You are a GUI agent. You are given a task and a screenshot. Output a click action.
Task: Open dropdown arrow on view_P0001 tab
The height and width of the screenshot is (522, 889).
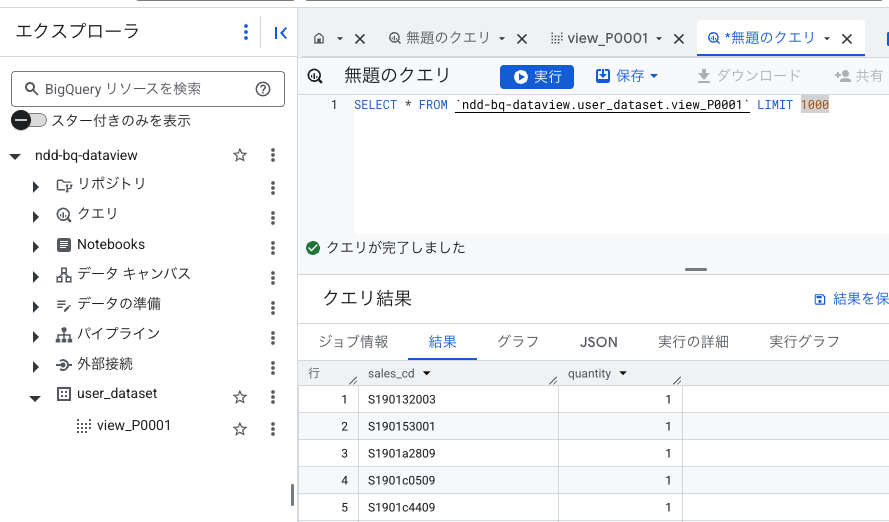[659, 39]
